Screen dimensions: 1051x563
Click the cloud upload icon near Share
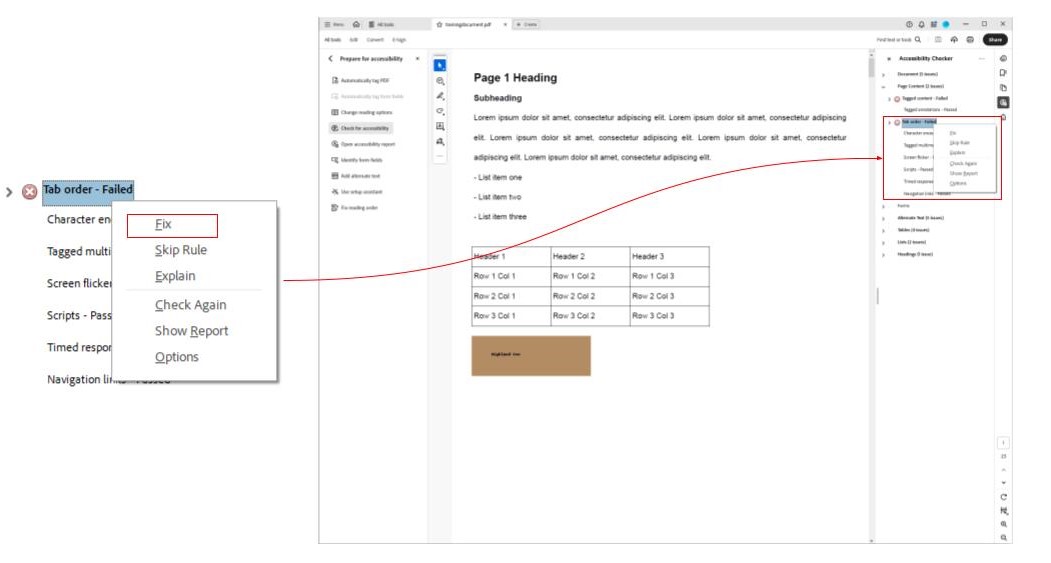coord(954,40)
